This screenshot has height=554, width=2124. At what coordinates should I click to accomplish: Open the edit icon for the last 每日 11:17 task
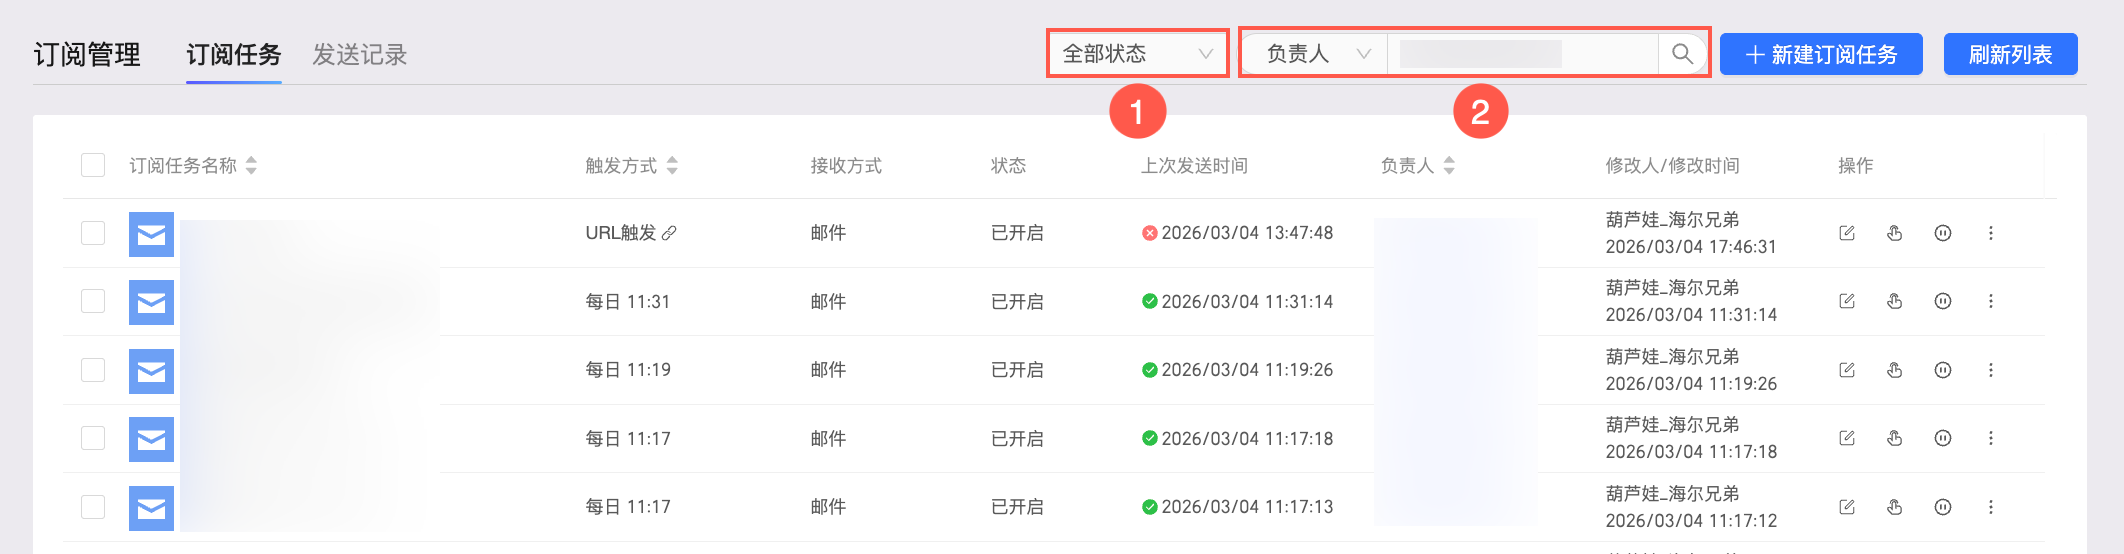tap(1846, 507)
